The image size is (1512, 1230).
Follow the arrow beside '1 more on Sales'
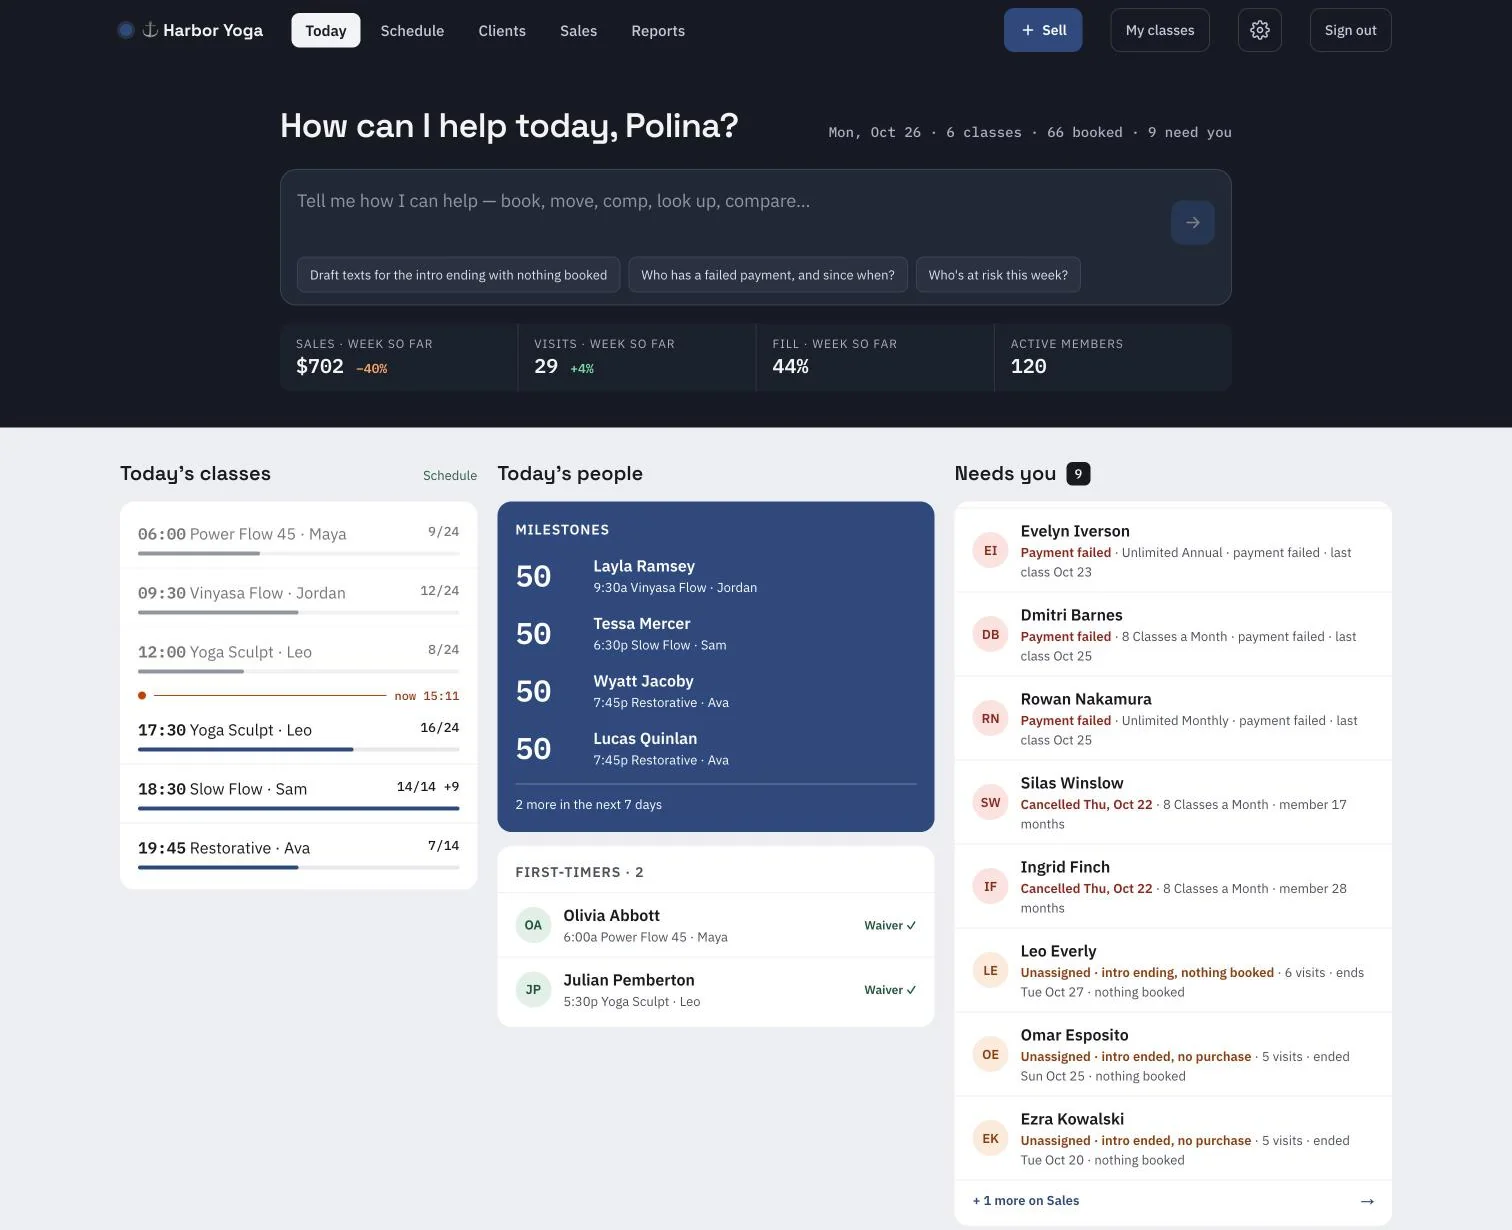coord(1367,1201)
